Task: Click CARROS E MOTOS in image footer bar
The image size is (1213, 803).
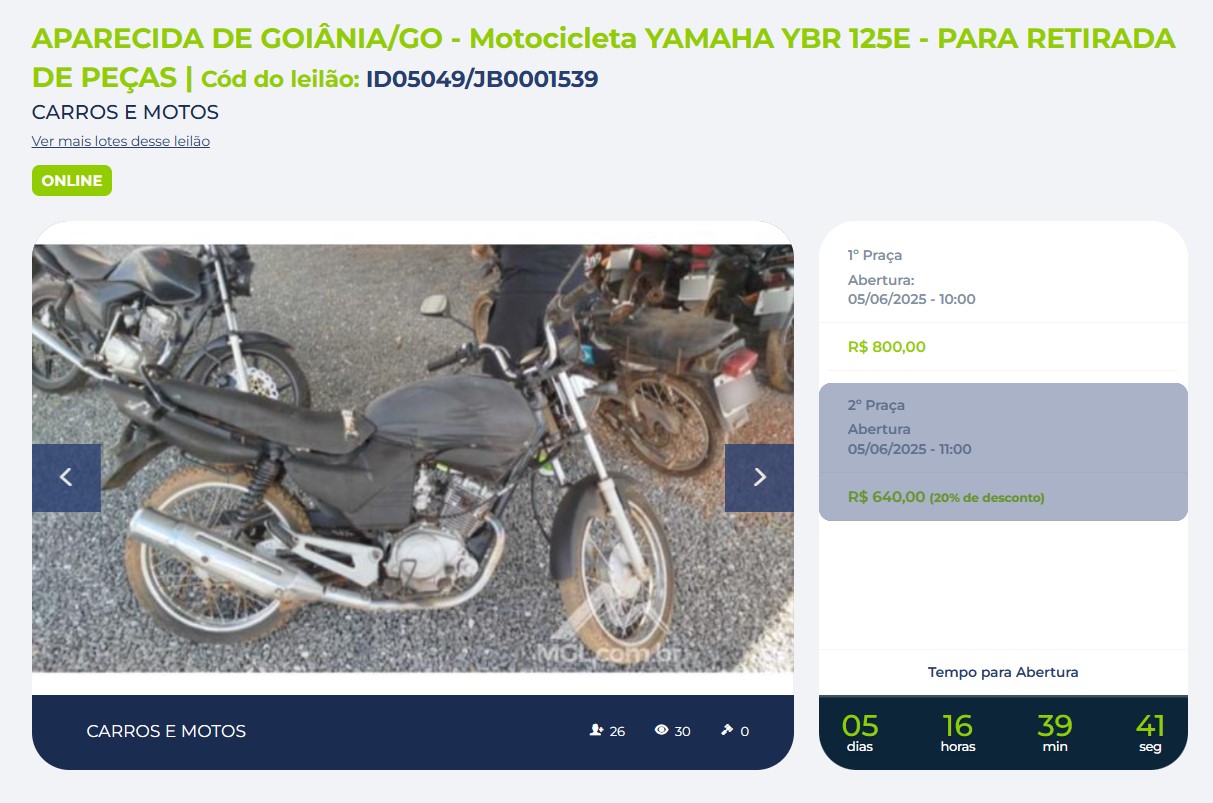Action: 166,731
